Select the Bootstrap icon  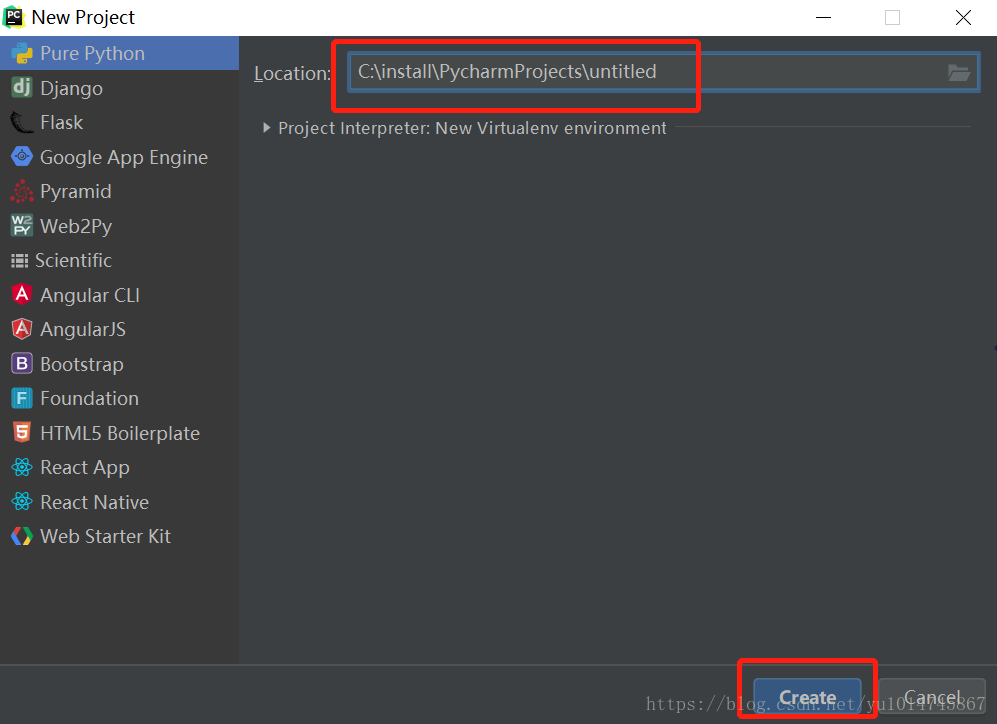22,364
